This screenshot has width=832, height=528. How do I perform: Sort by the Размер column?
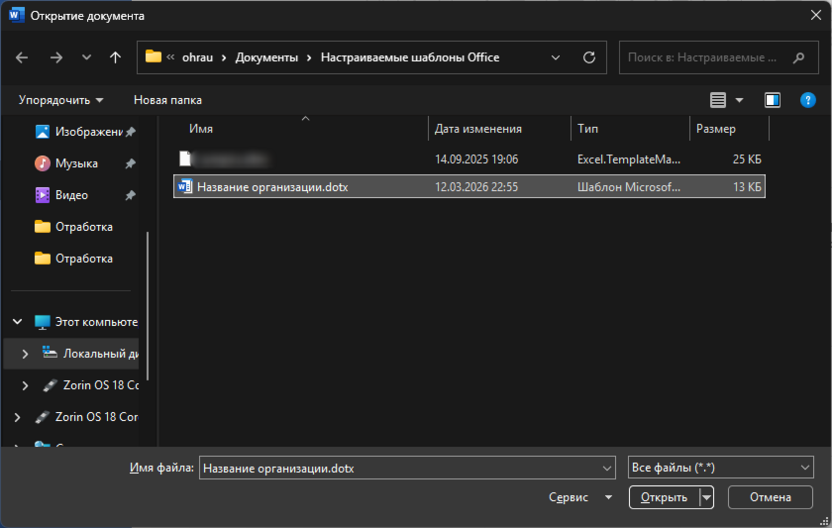(x=716, y=128)
